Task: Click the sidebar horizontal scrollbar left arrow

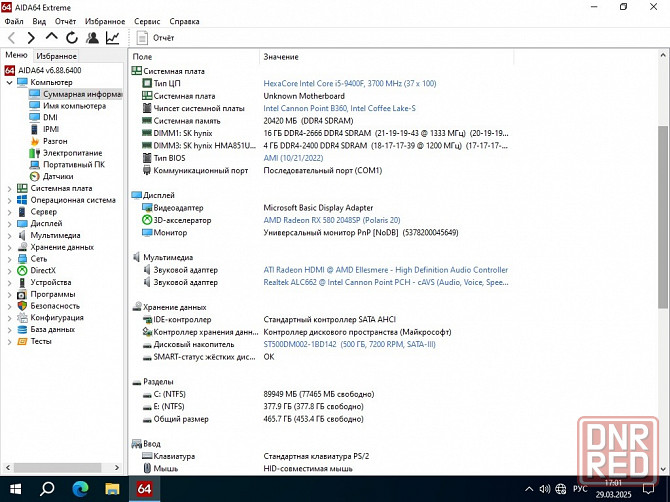Action: tap(8, 467)
